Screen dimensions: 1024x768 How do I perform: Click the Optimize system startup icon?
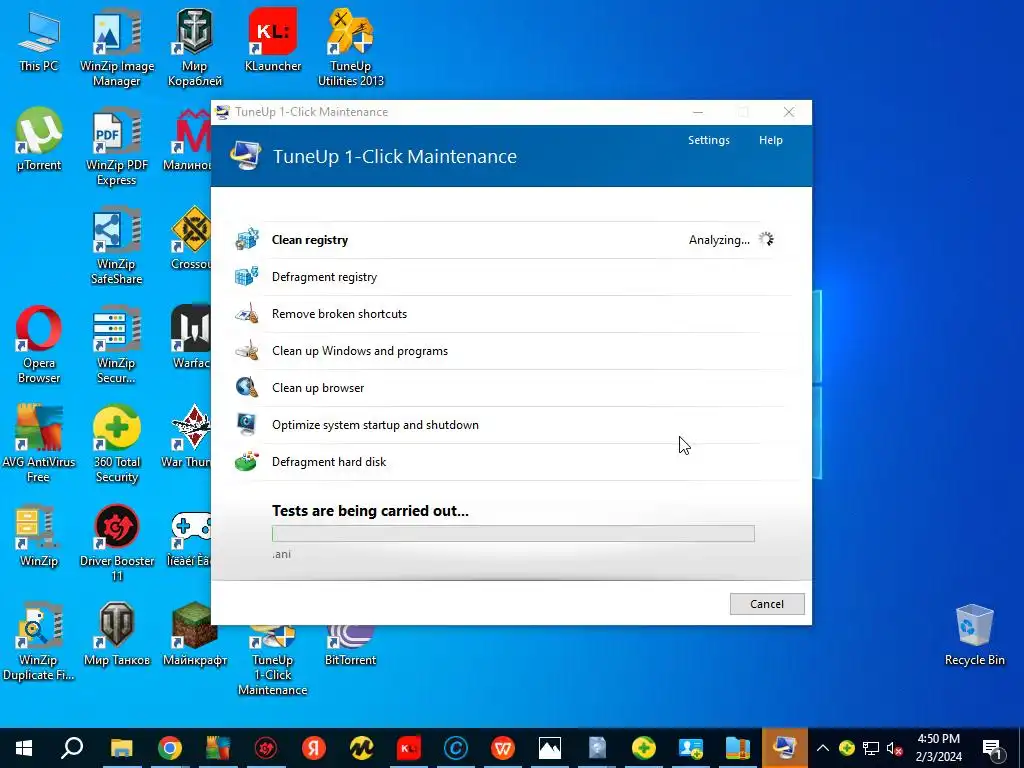coord(247,424)
